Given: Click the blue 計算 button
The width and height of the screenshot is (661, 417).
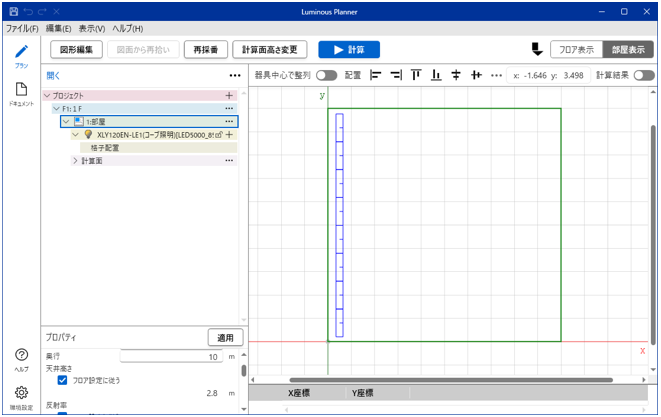Looking at the screenshot, I should pos(349,49).
